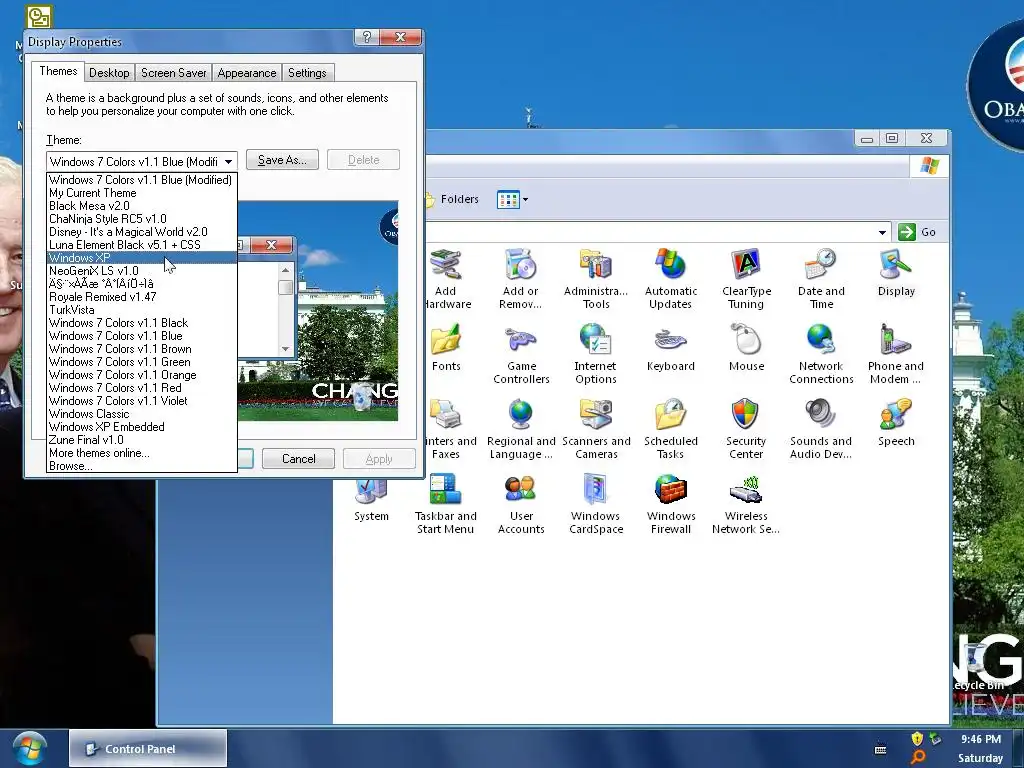Select Zune Final v1.0 theme
Viewport: 1024px width, 768px height.
pyautogui.click(x=142, y=440)
